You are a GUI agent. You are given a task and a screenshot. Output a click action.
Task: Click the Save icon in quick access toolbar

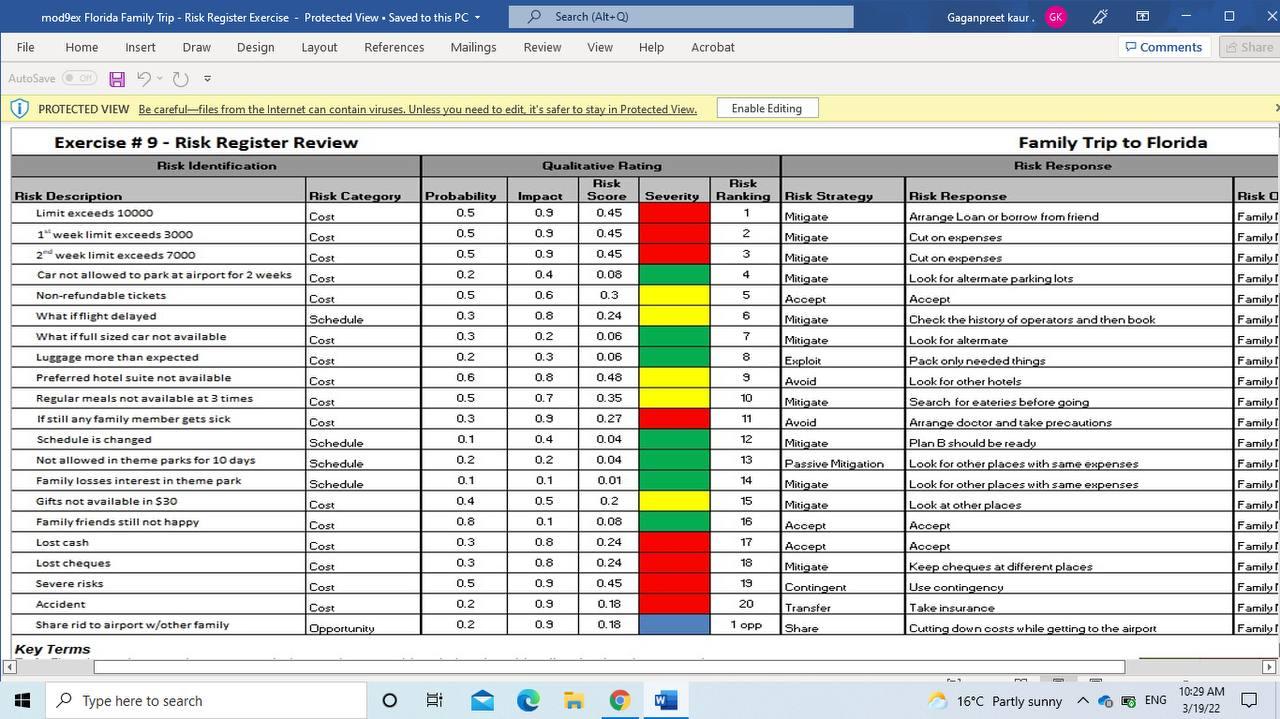tap(117, 79)
